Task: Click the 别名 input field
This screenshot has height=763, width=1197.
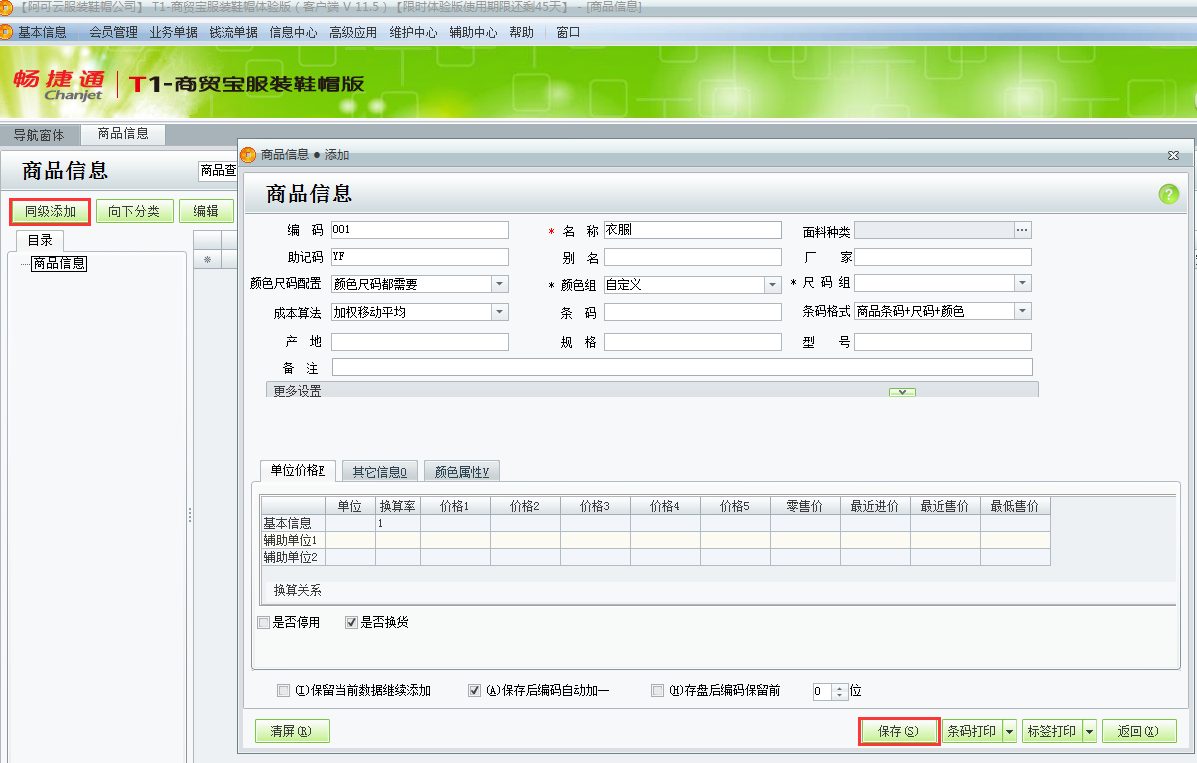Action: point(693,257)
